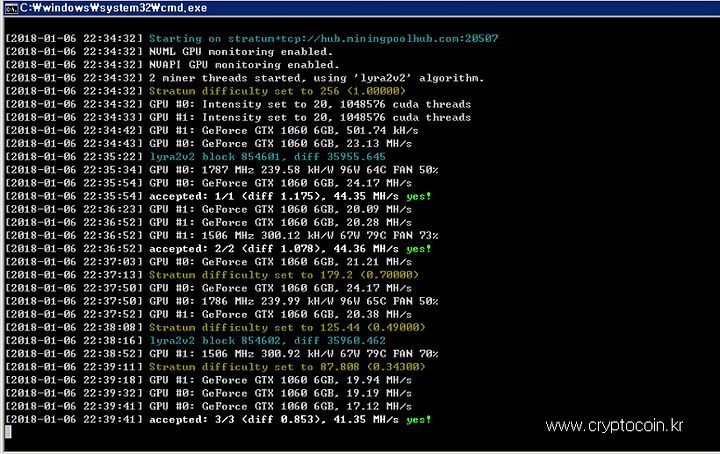
Task: Click the '2 miner threads started' line
Action: point(245,78)
